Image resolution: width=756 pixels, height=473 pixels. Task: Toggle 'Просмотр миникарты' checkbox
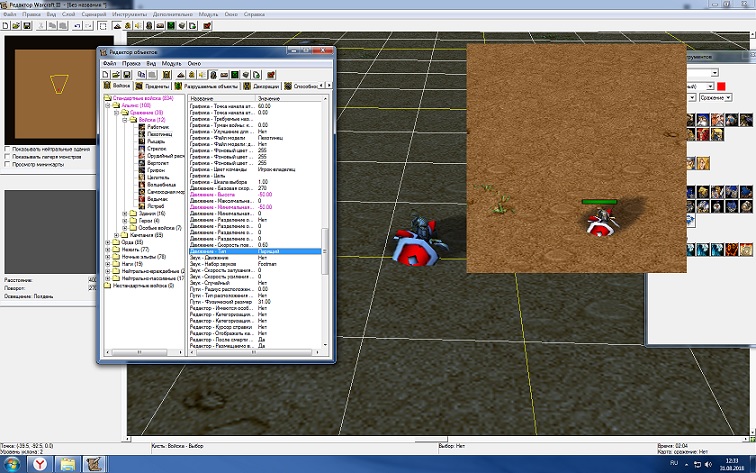coord(7,164)
